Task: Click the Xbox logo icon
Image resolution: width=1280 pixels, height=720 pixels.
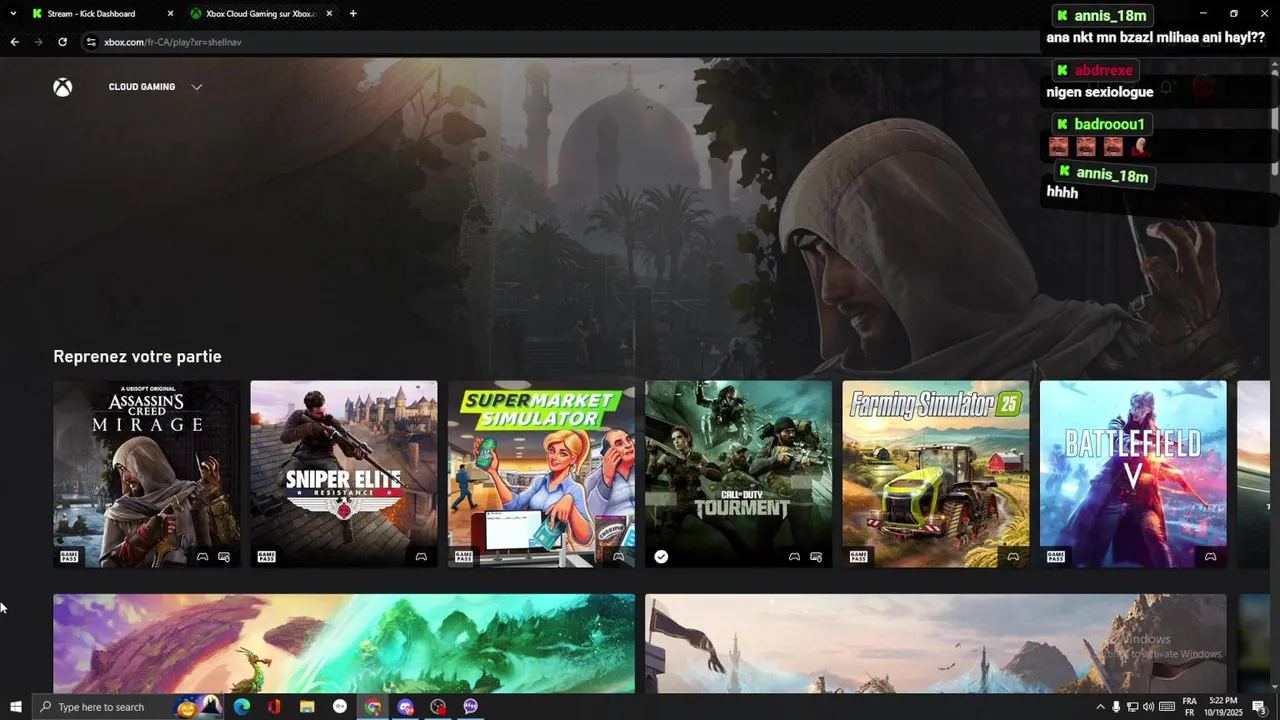Action: pos(63,87)
